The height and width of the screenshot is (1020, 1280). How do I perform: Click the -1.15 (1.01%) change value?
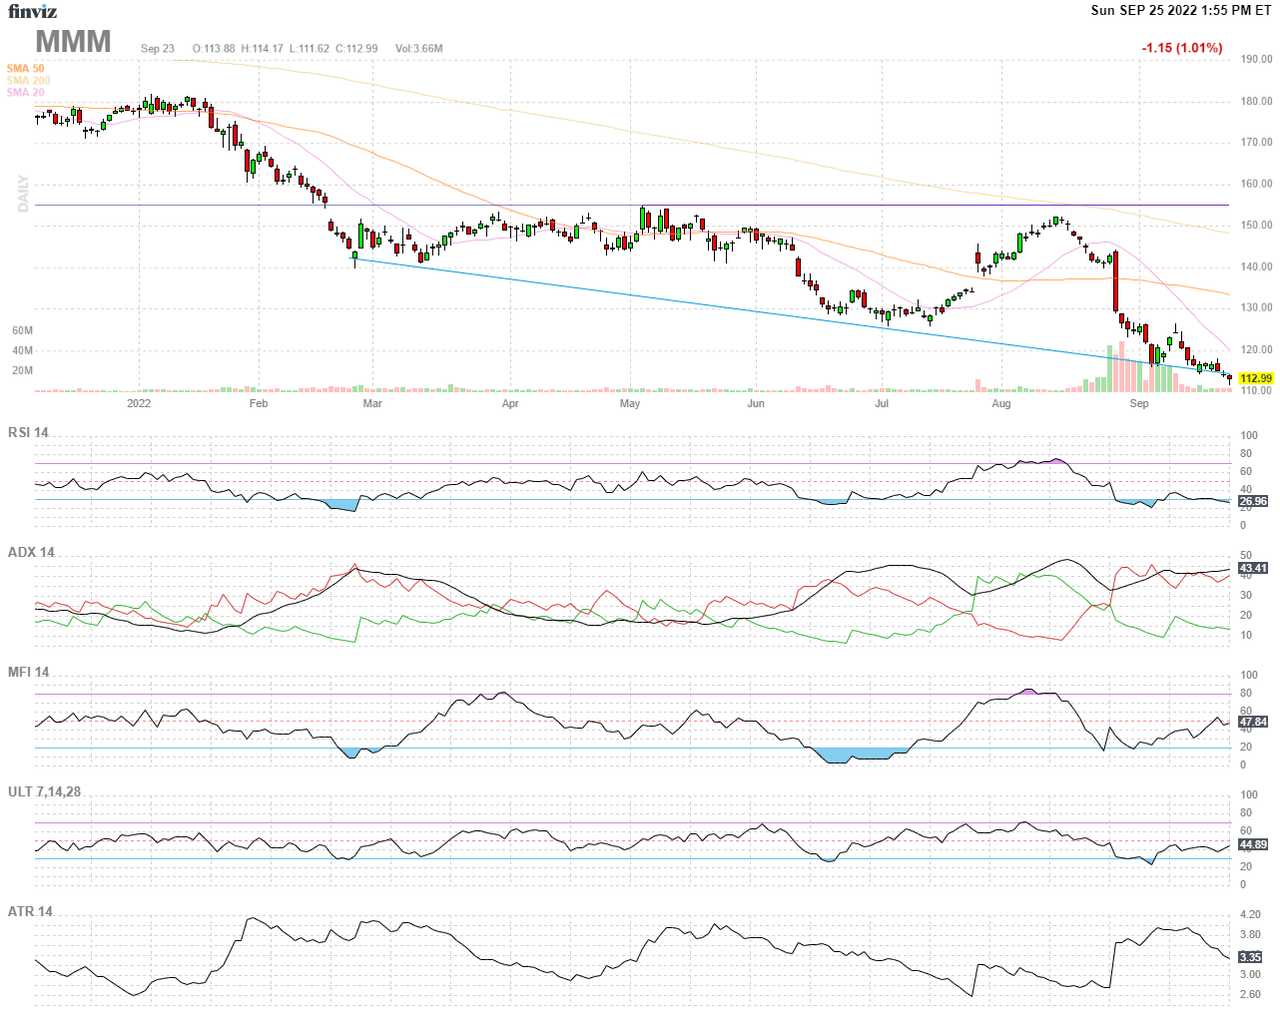(1182, 48)
